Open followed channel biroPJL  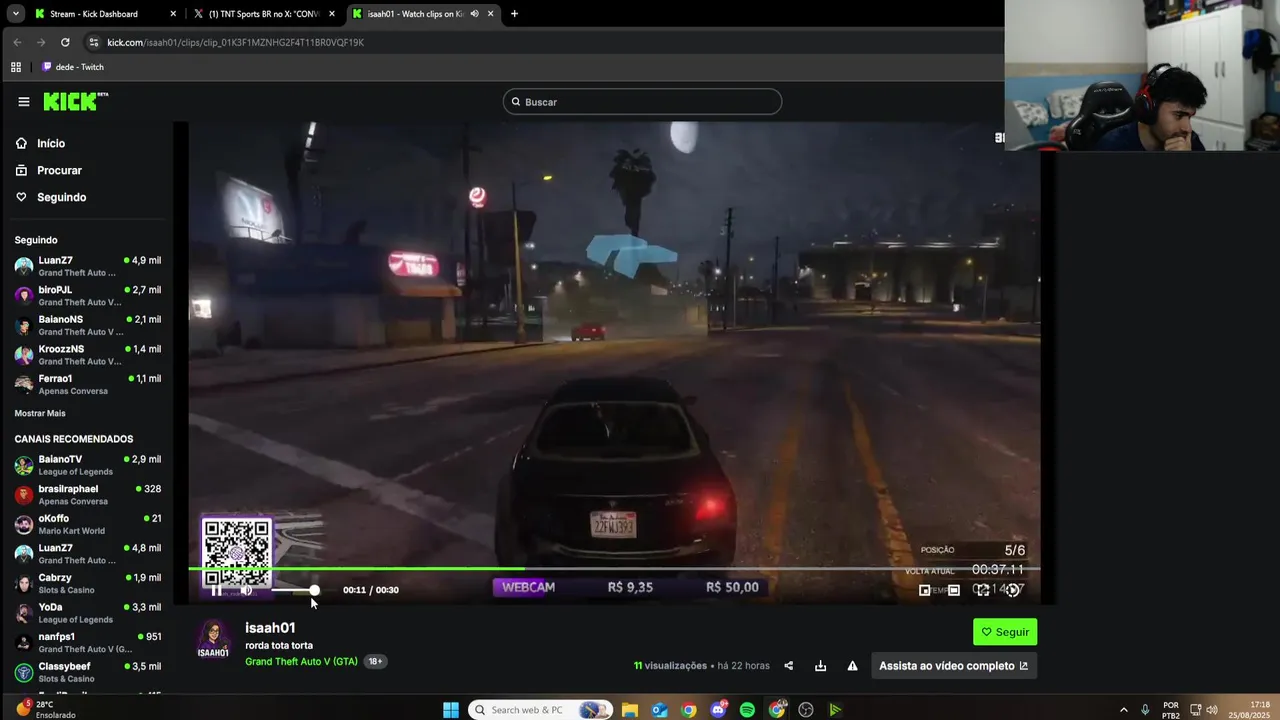[x=88, y=295]
